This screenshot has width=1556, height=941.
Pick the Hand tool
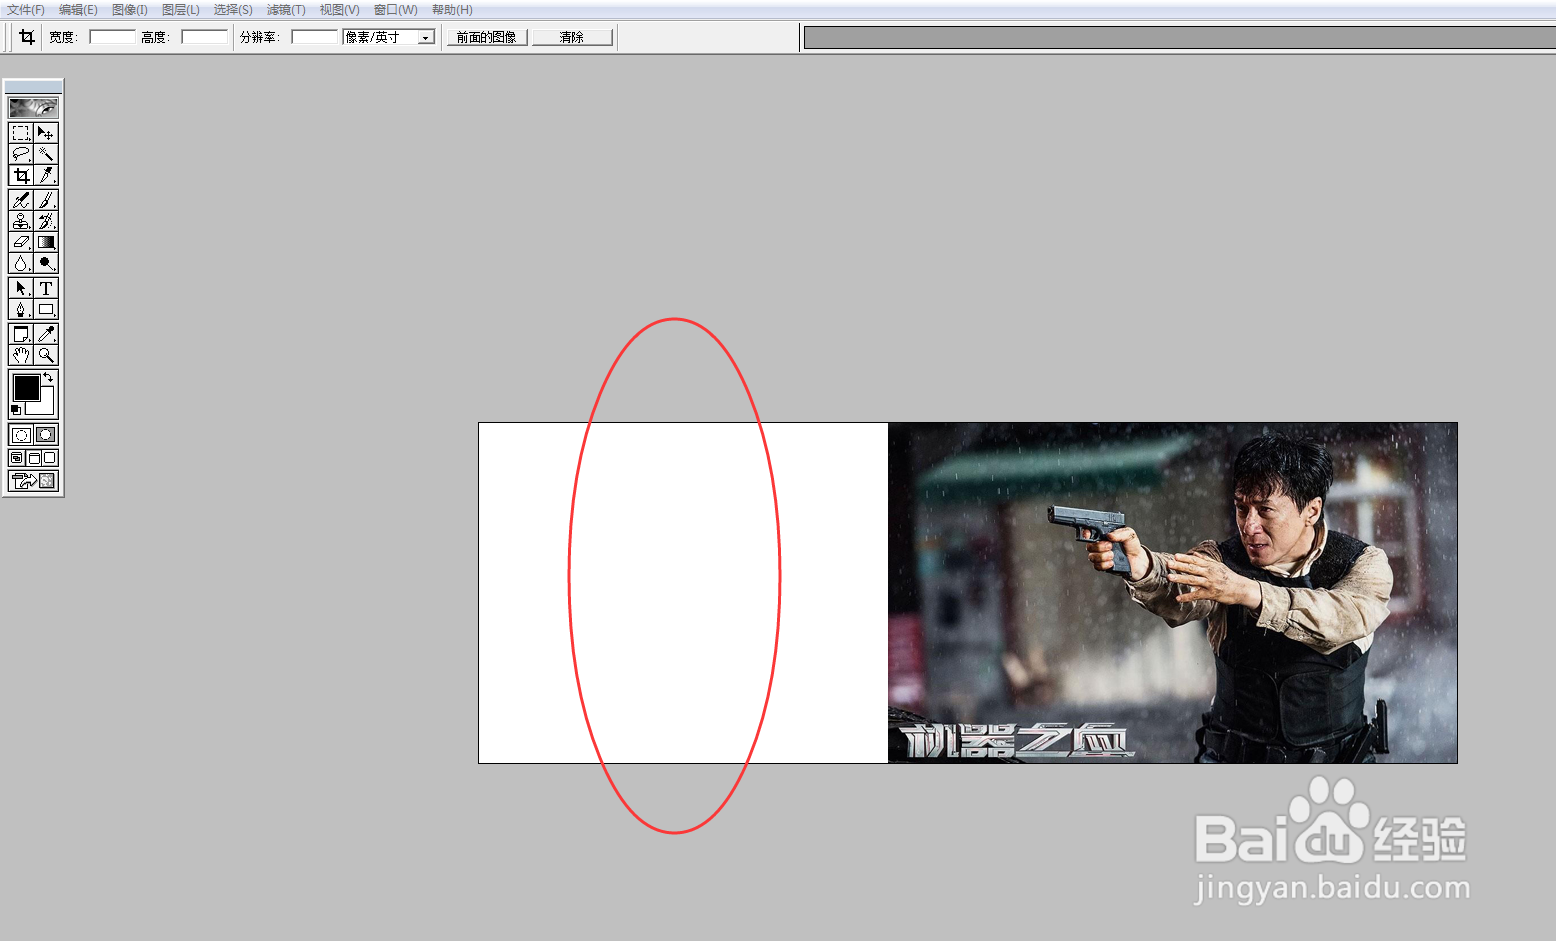21,355
